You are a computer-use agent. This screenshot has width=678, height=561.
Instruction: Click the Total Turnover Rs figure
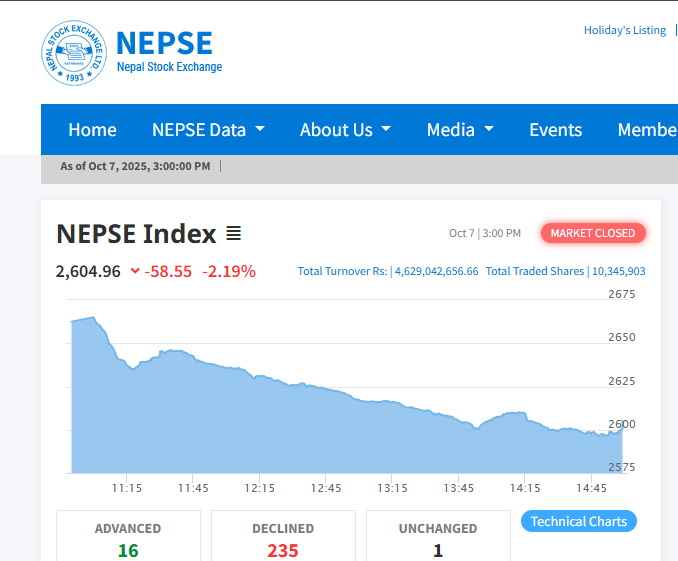(435, 271)
